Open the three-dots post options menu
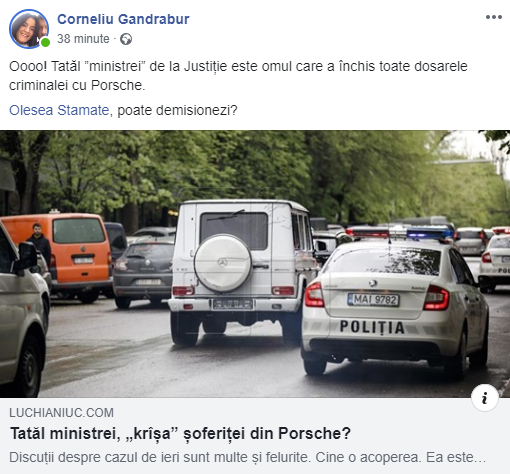 pos(494,17)
